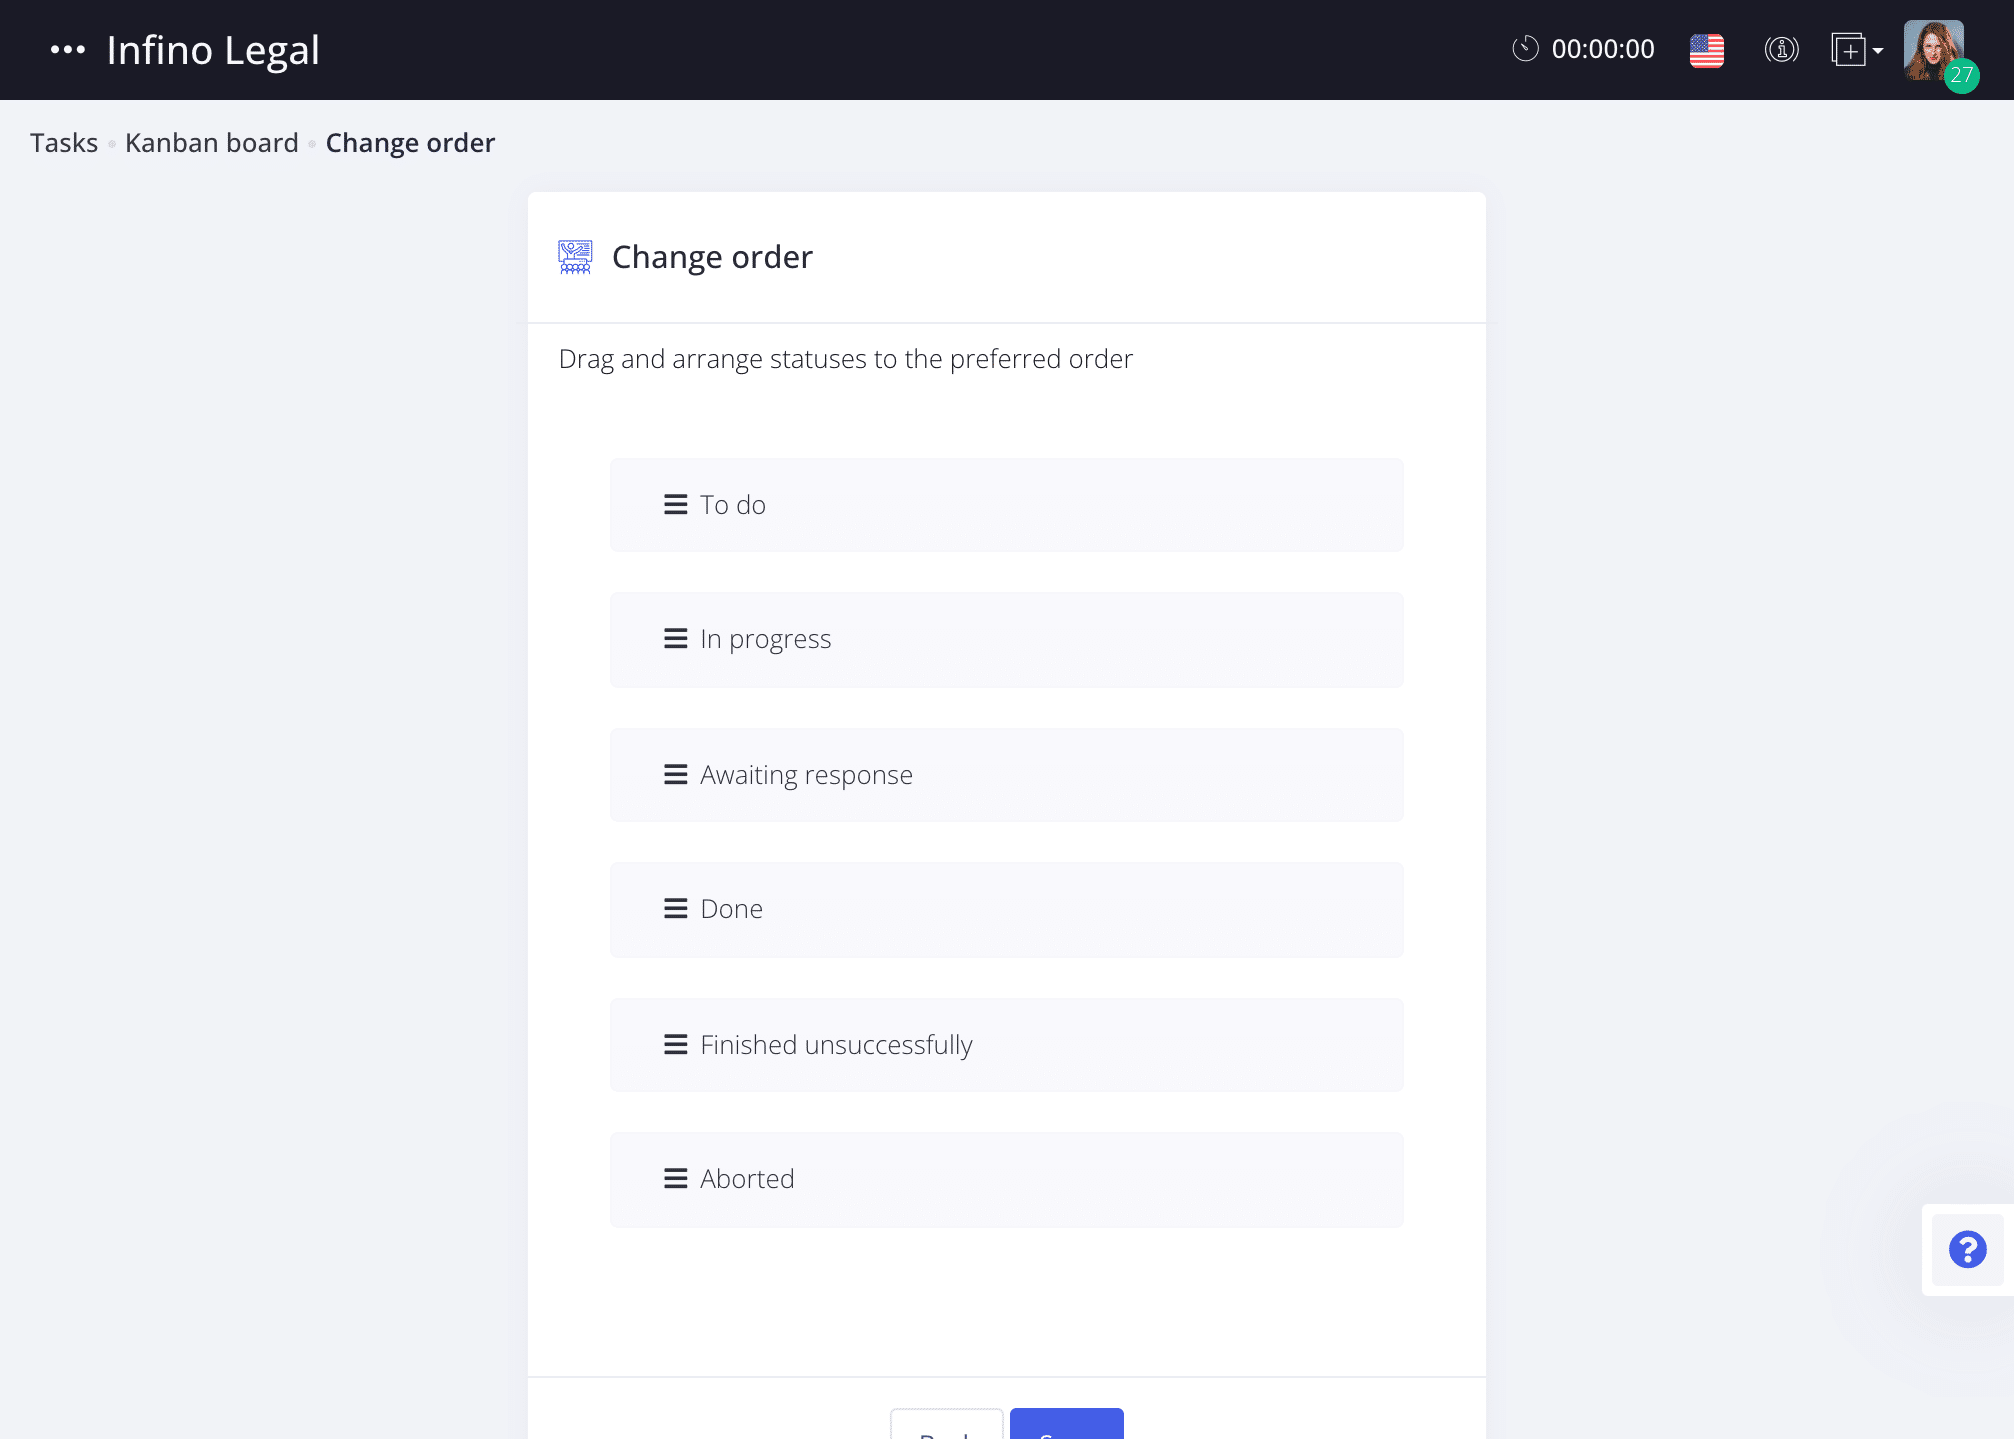Click the stopwatch timer icon
Image resolution: width=2014 pixels, height=1439 pixels.
[1526, 49]
